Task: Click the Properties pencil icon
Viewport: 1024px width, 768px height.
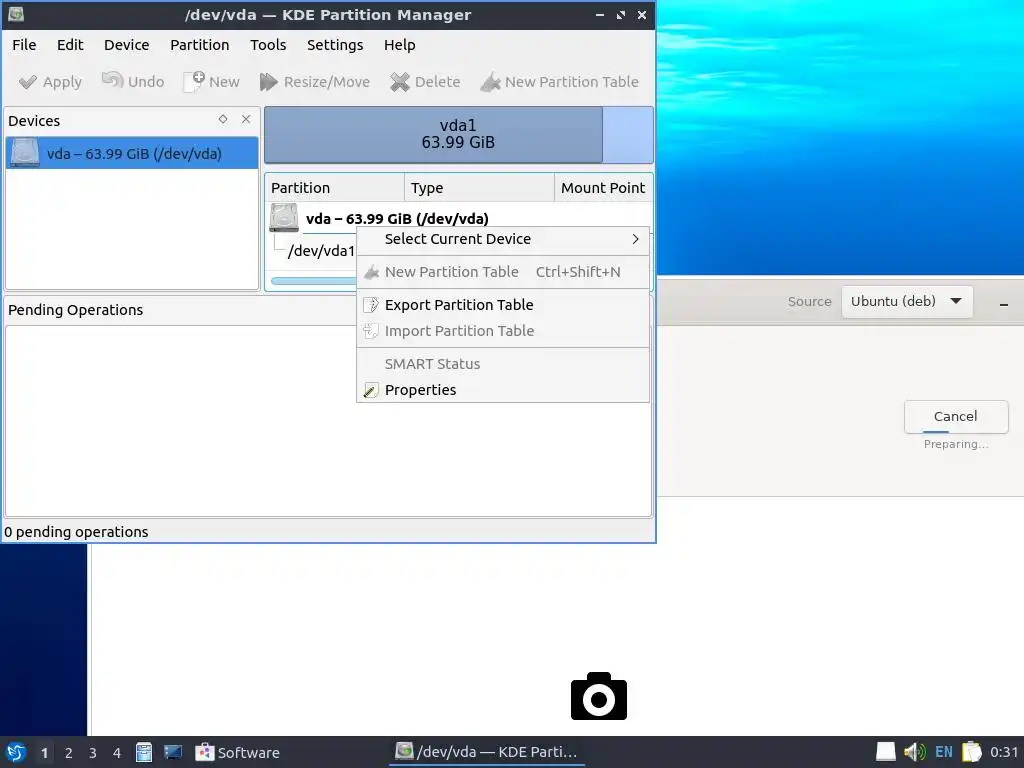Action: tap(371, 390)
